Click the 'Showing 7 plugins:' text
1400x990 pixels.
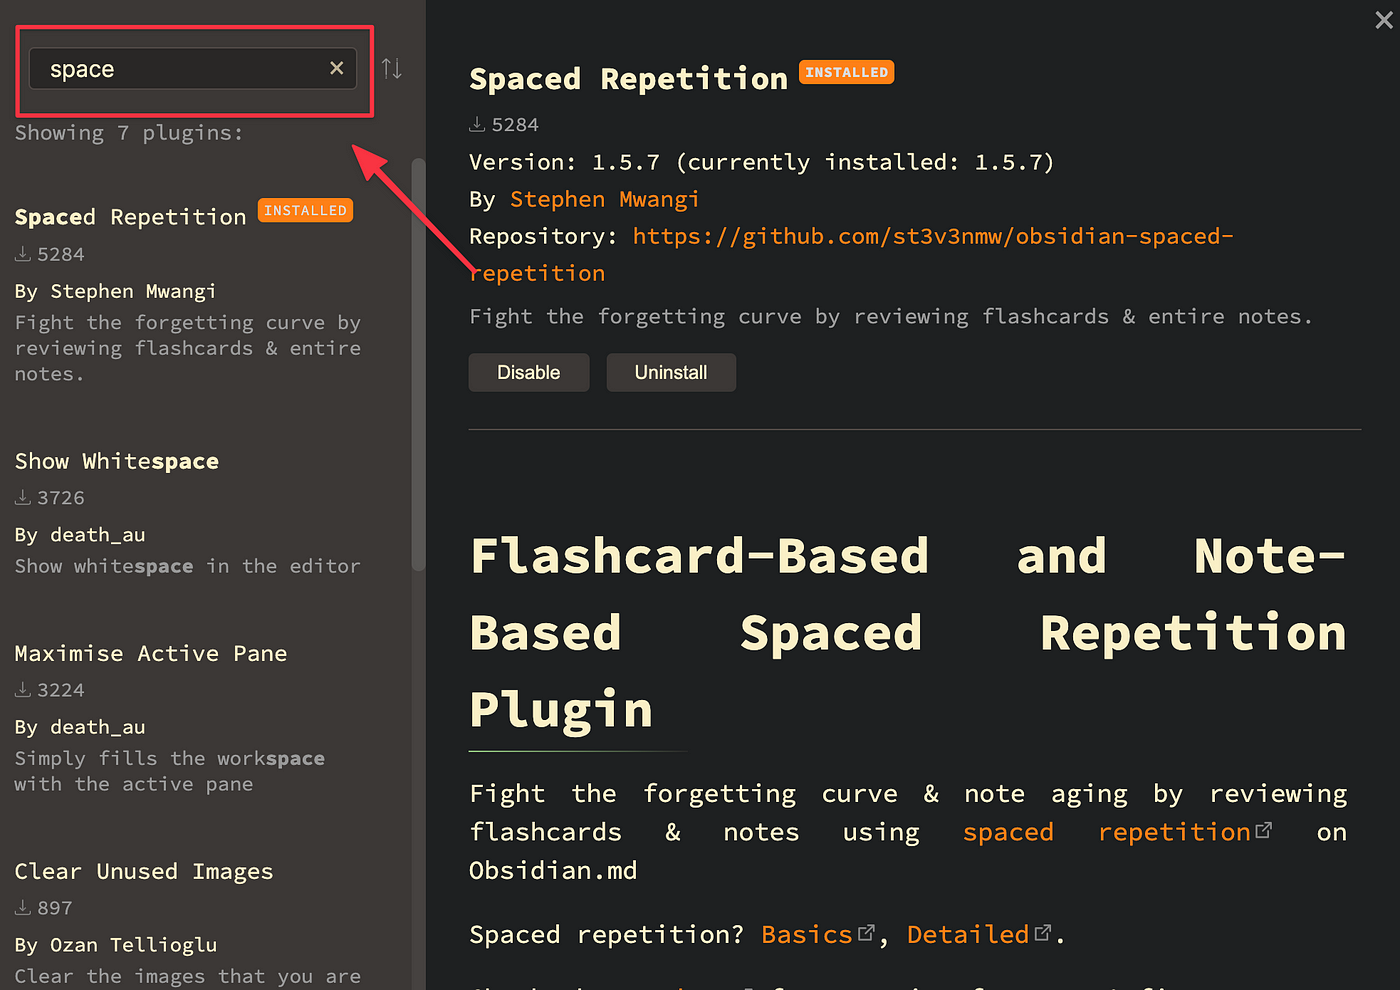tap(129, 133)
